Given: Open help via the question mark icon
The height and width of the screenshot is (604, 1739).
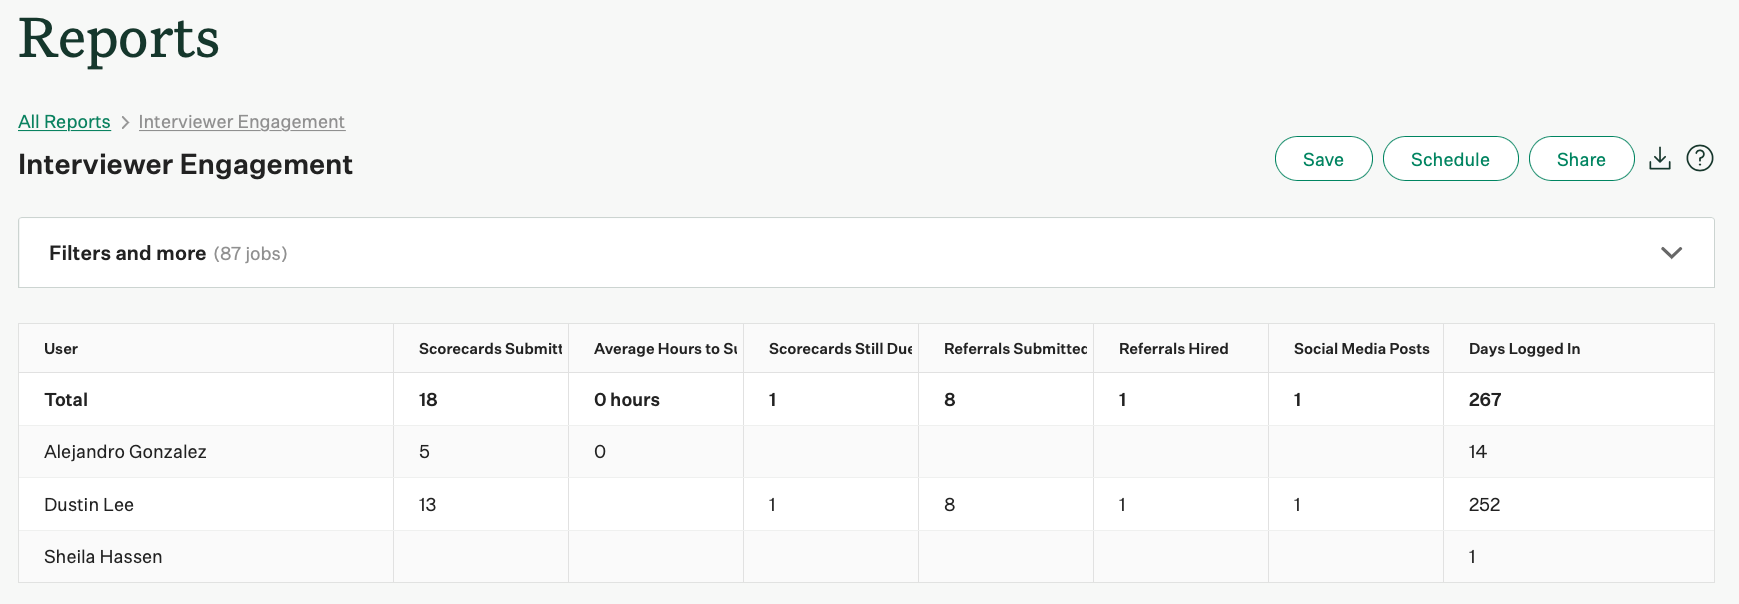Looking at the screenshot, I should pyautogui.click(x=1700, y=158).
